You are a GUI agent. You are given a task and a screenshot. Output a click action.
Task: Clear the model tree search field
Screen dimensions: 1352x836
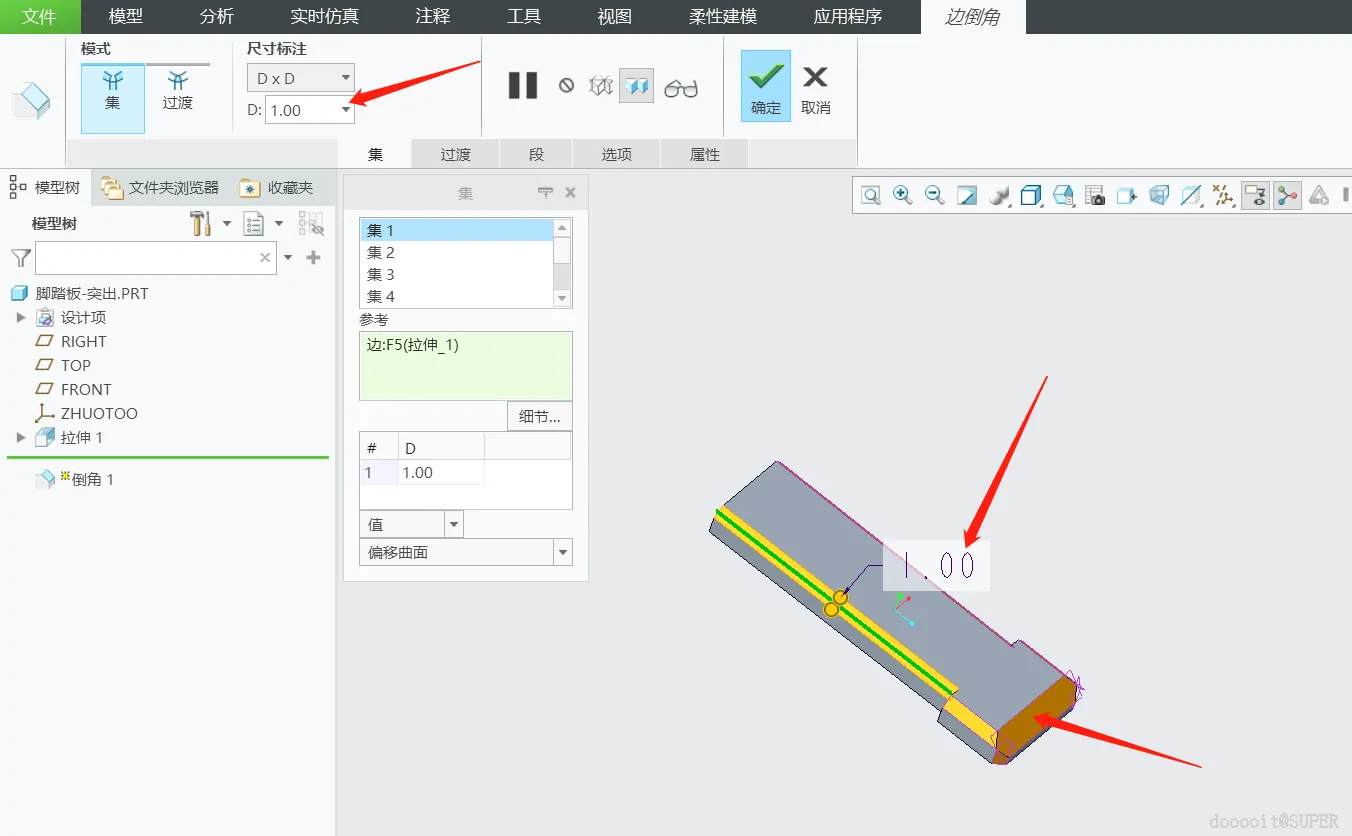point(265,258)
